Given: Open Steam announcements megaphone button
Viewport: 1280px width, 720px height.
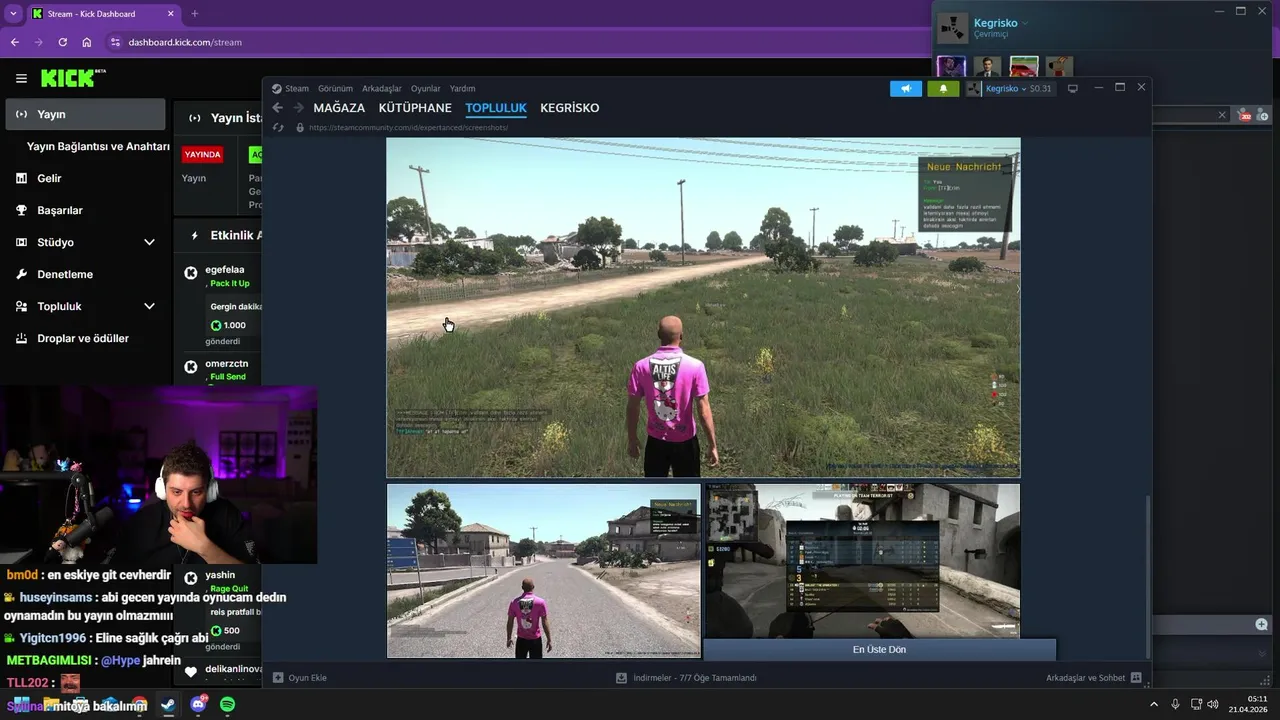Looking at the screenshot, I should point(906,88).
